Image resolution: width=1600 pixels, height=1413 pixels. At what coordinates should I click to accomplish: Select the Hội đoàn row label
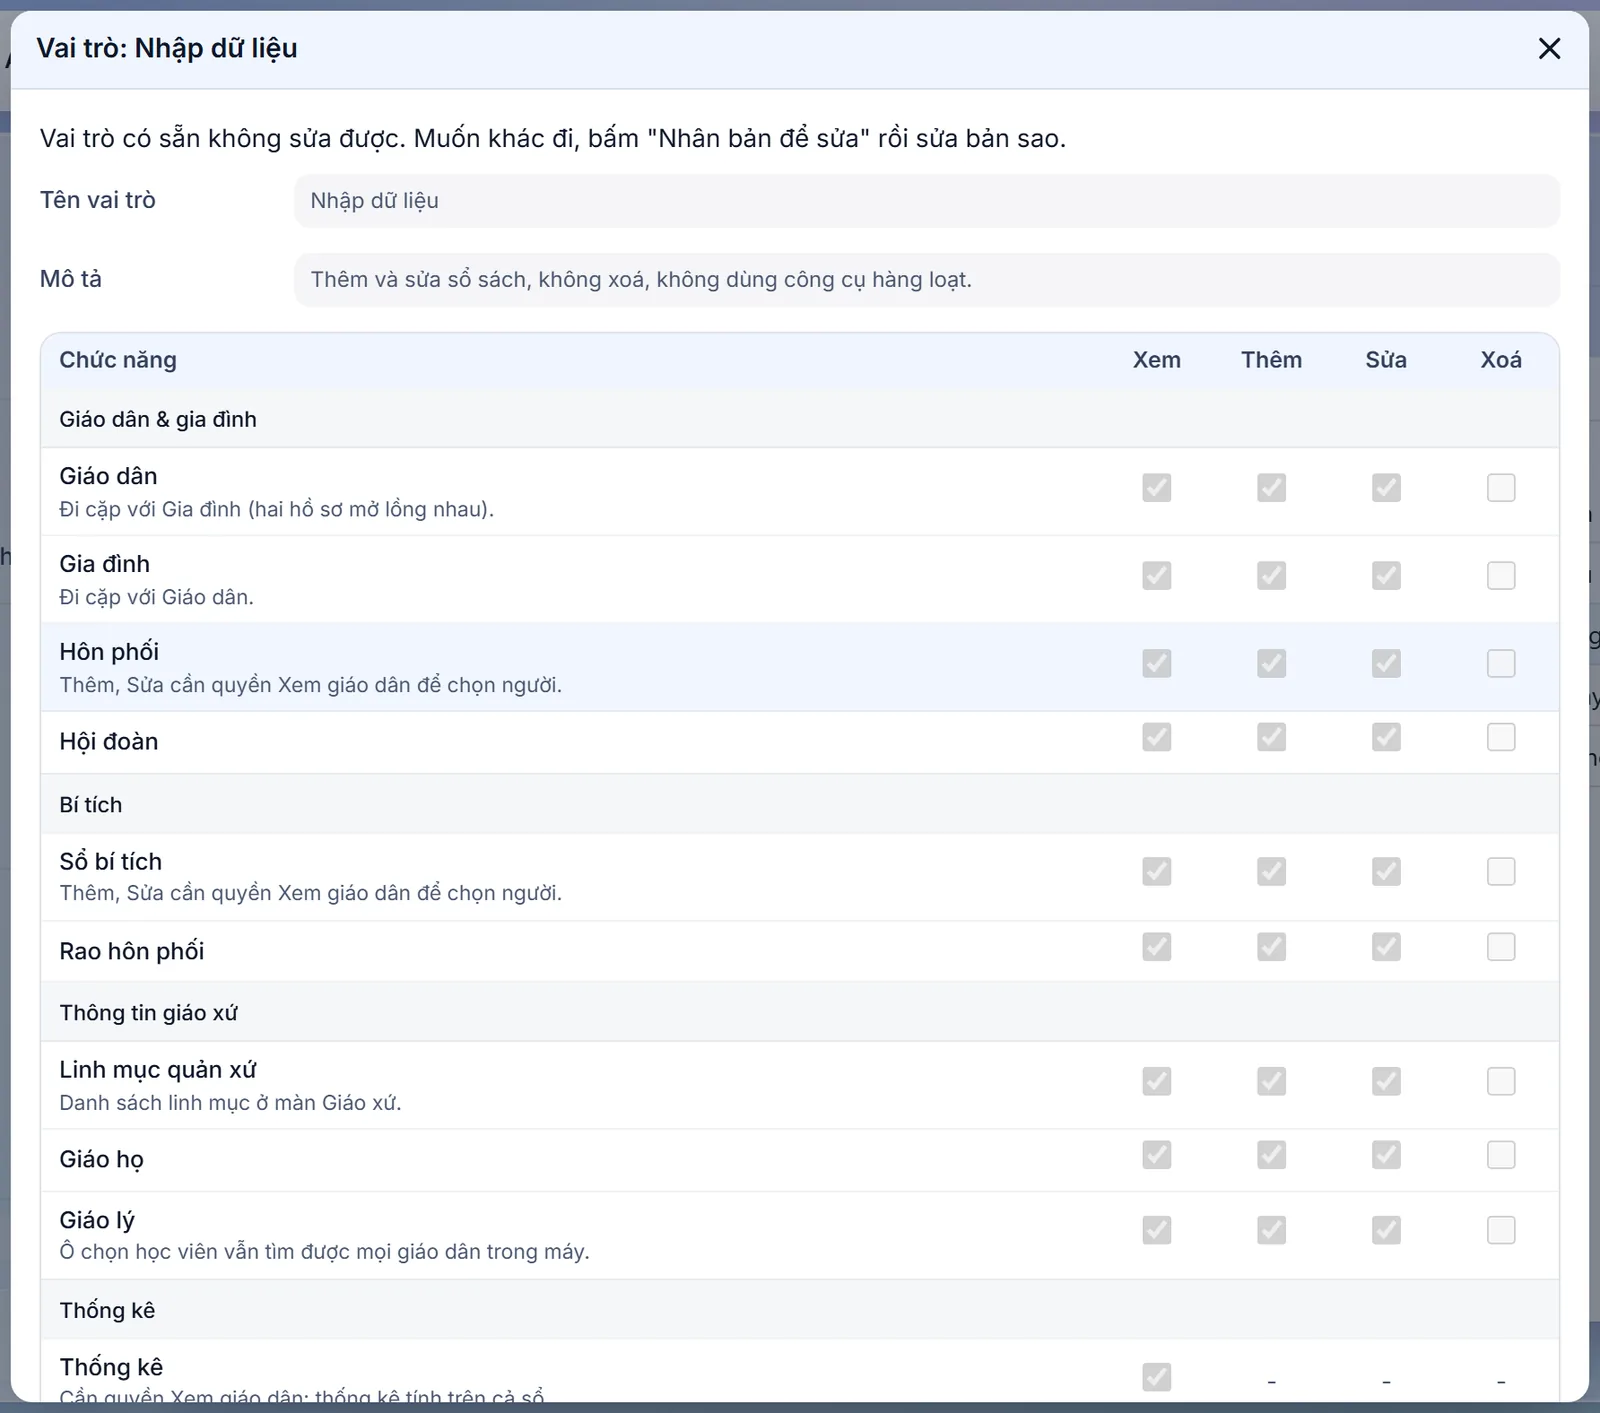point(109,741)
